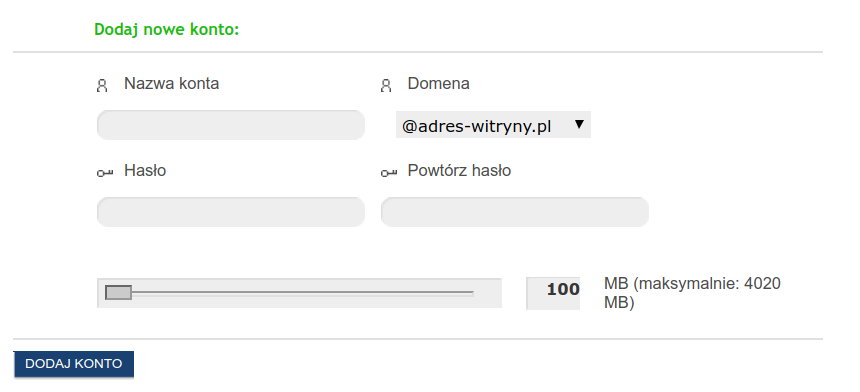Click the domain dropdown arrow
Viewport: 860px width, 392px height.
[579, 124]
